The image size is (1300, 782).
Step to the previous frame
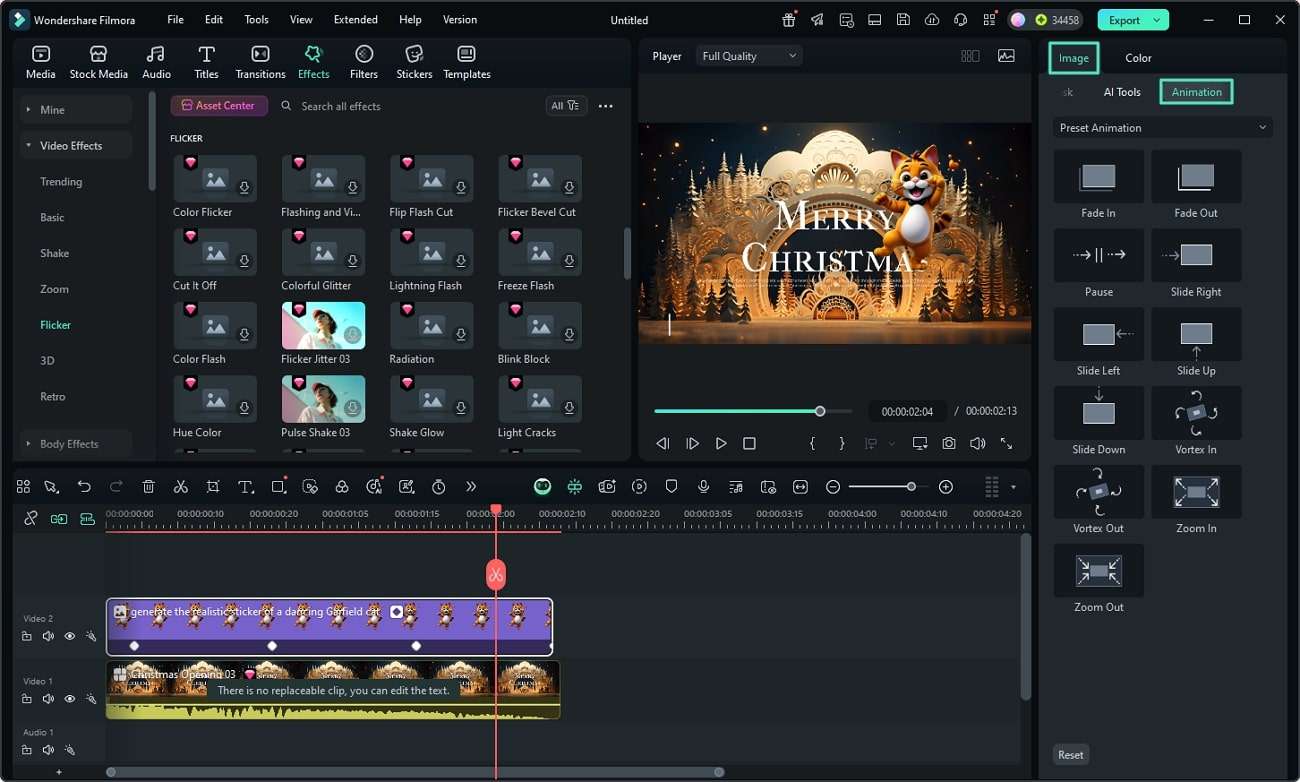(x=662, y=443)
